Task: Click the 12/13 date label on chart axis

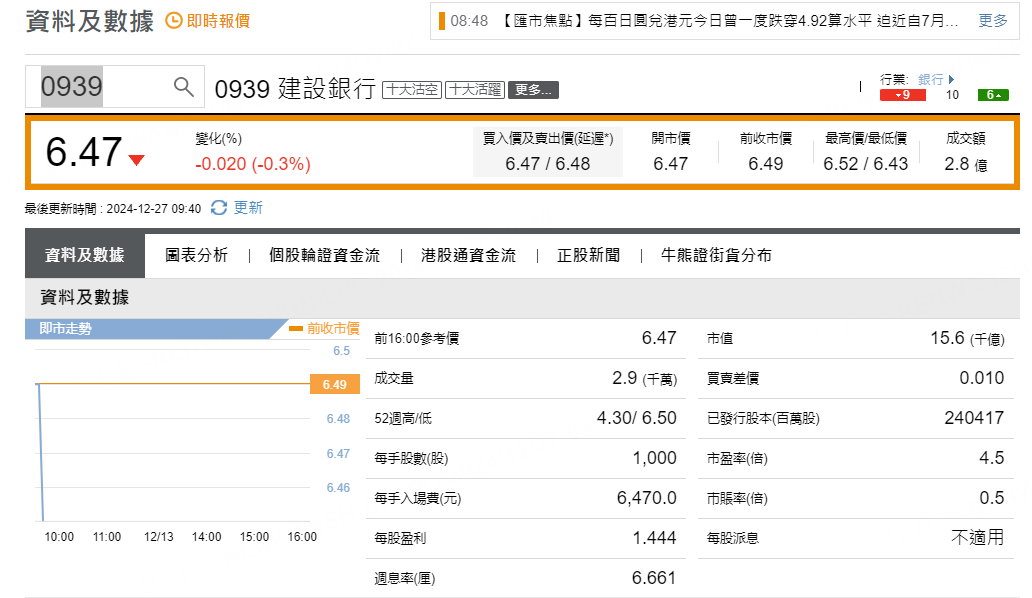Action: click(159, 537)
